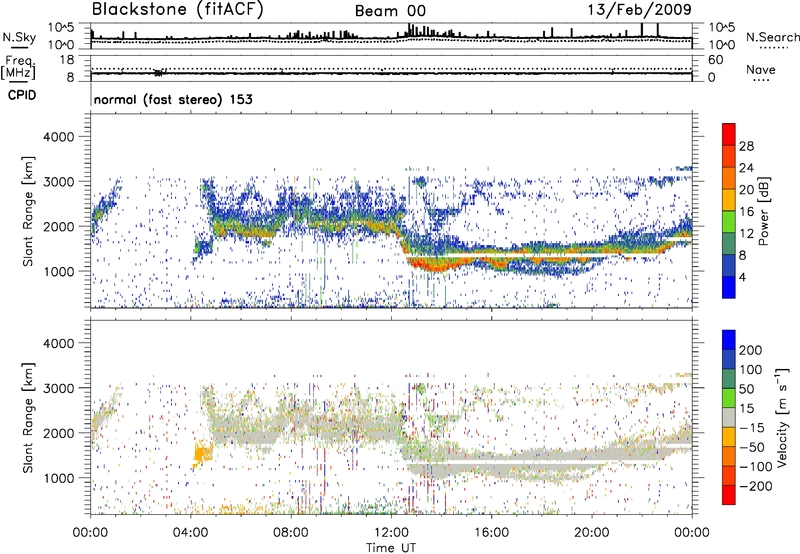Viewport: 800px width, 554px height.
Task: Click the "4" value on Power color bar
Action: 742,277
